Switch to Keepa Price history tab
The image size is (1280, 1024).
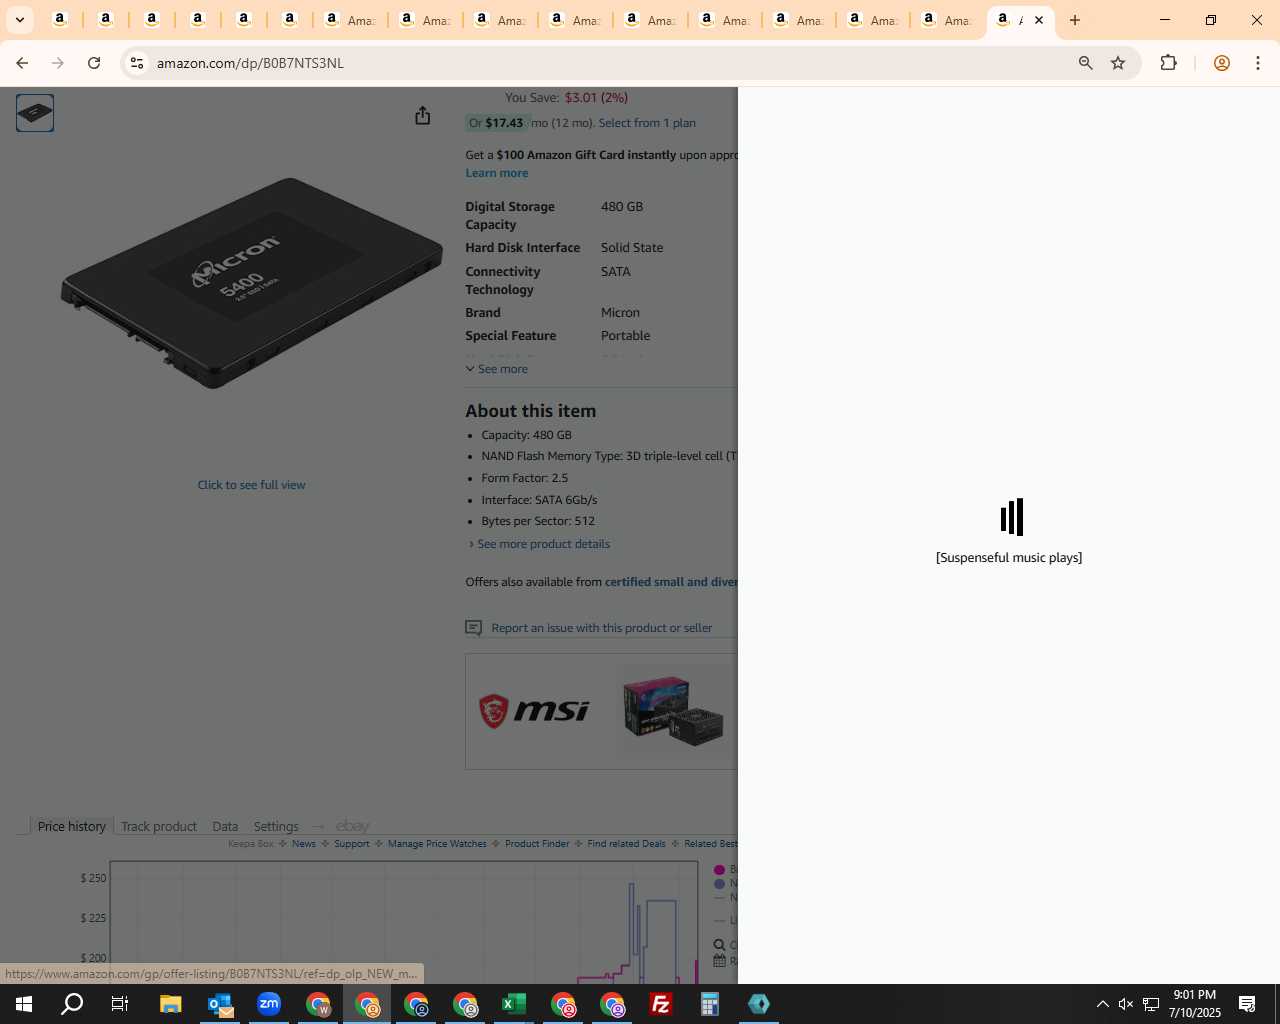[71, 826]
